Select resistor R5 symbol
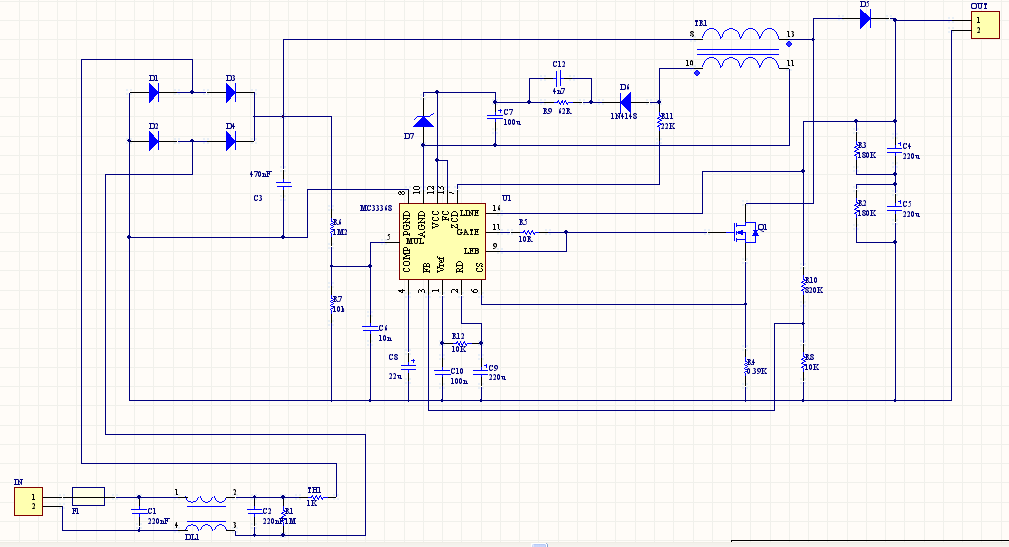This screenshot has width=1009, height=547. (x=528, y=232)
